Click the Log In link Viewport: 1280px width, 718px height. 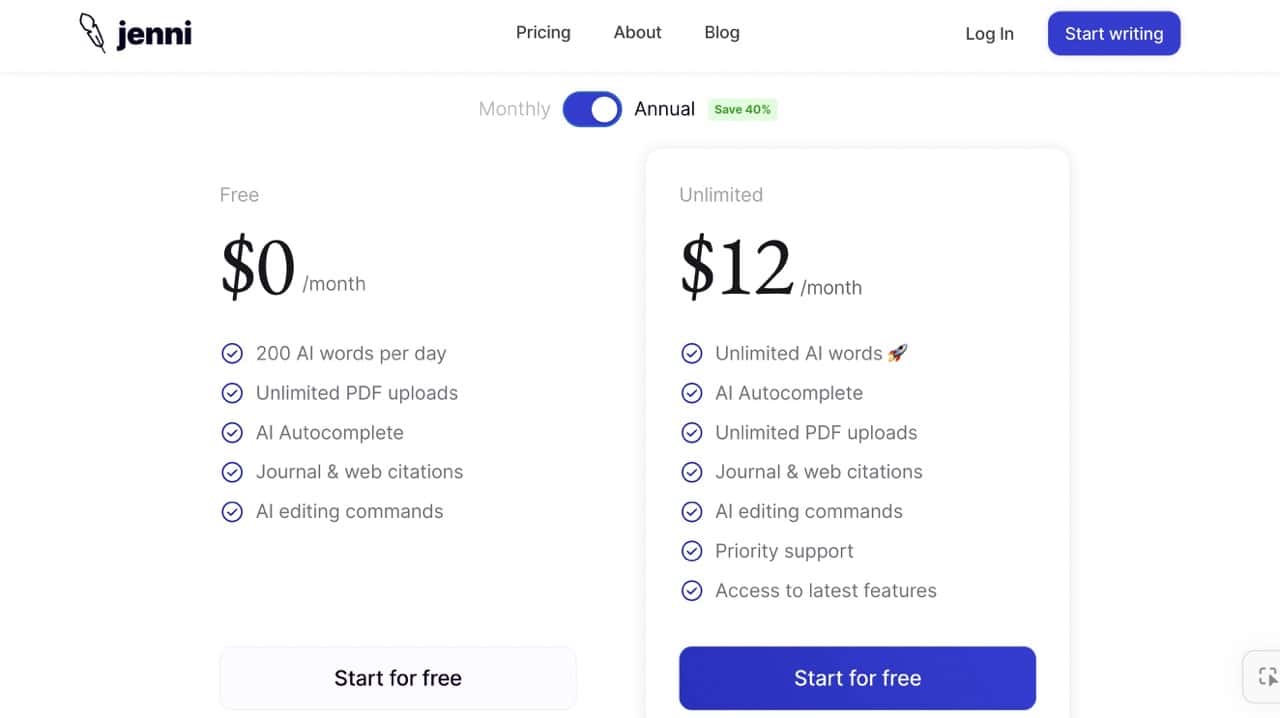(988, 33)
